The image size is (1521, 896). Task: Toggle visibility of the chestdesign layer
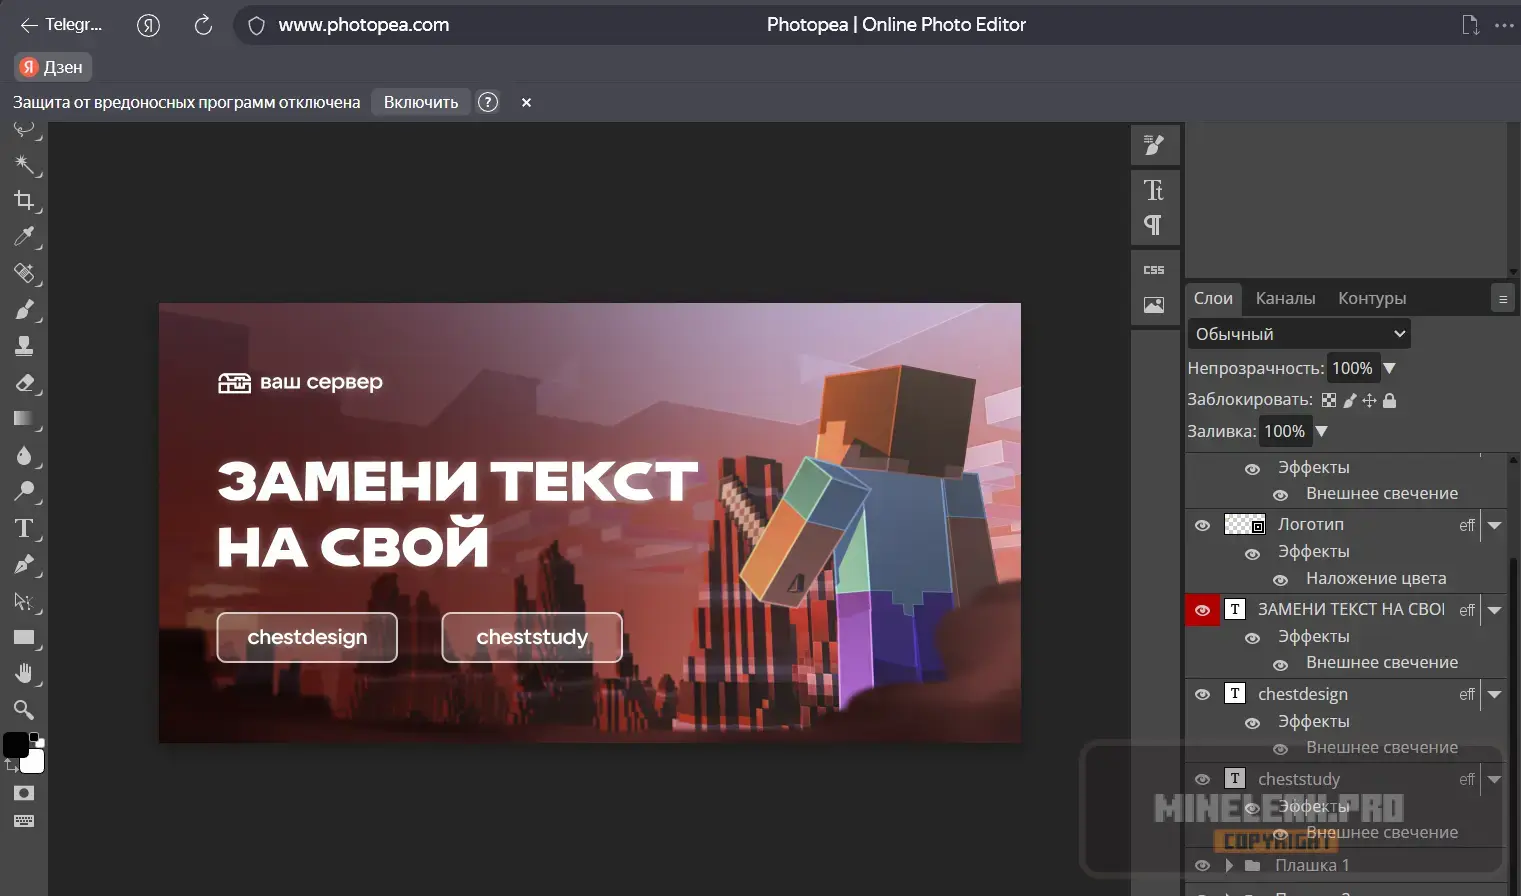(1202, 693)
